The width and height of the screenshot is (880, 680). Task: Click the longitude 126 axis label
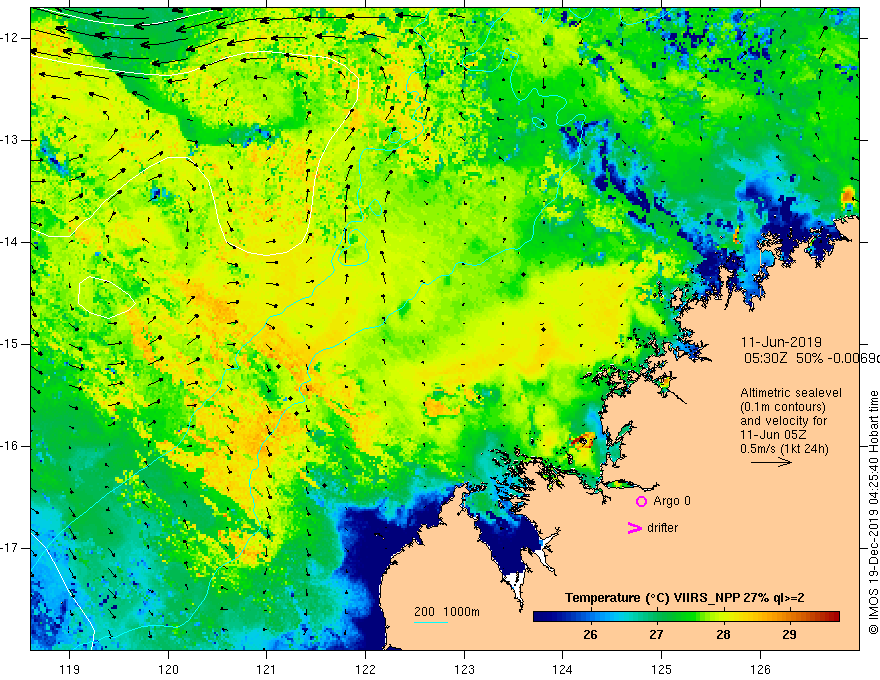[x=760, y=669]
